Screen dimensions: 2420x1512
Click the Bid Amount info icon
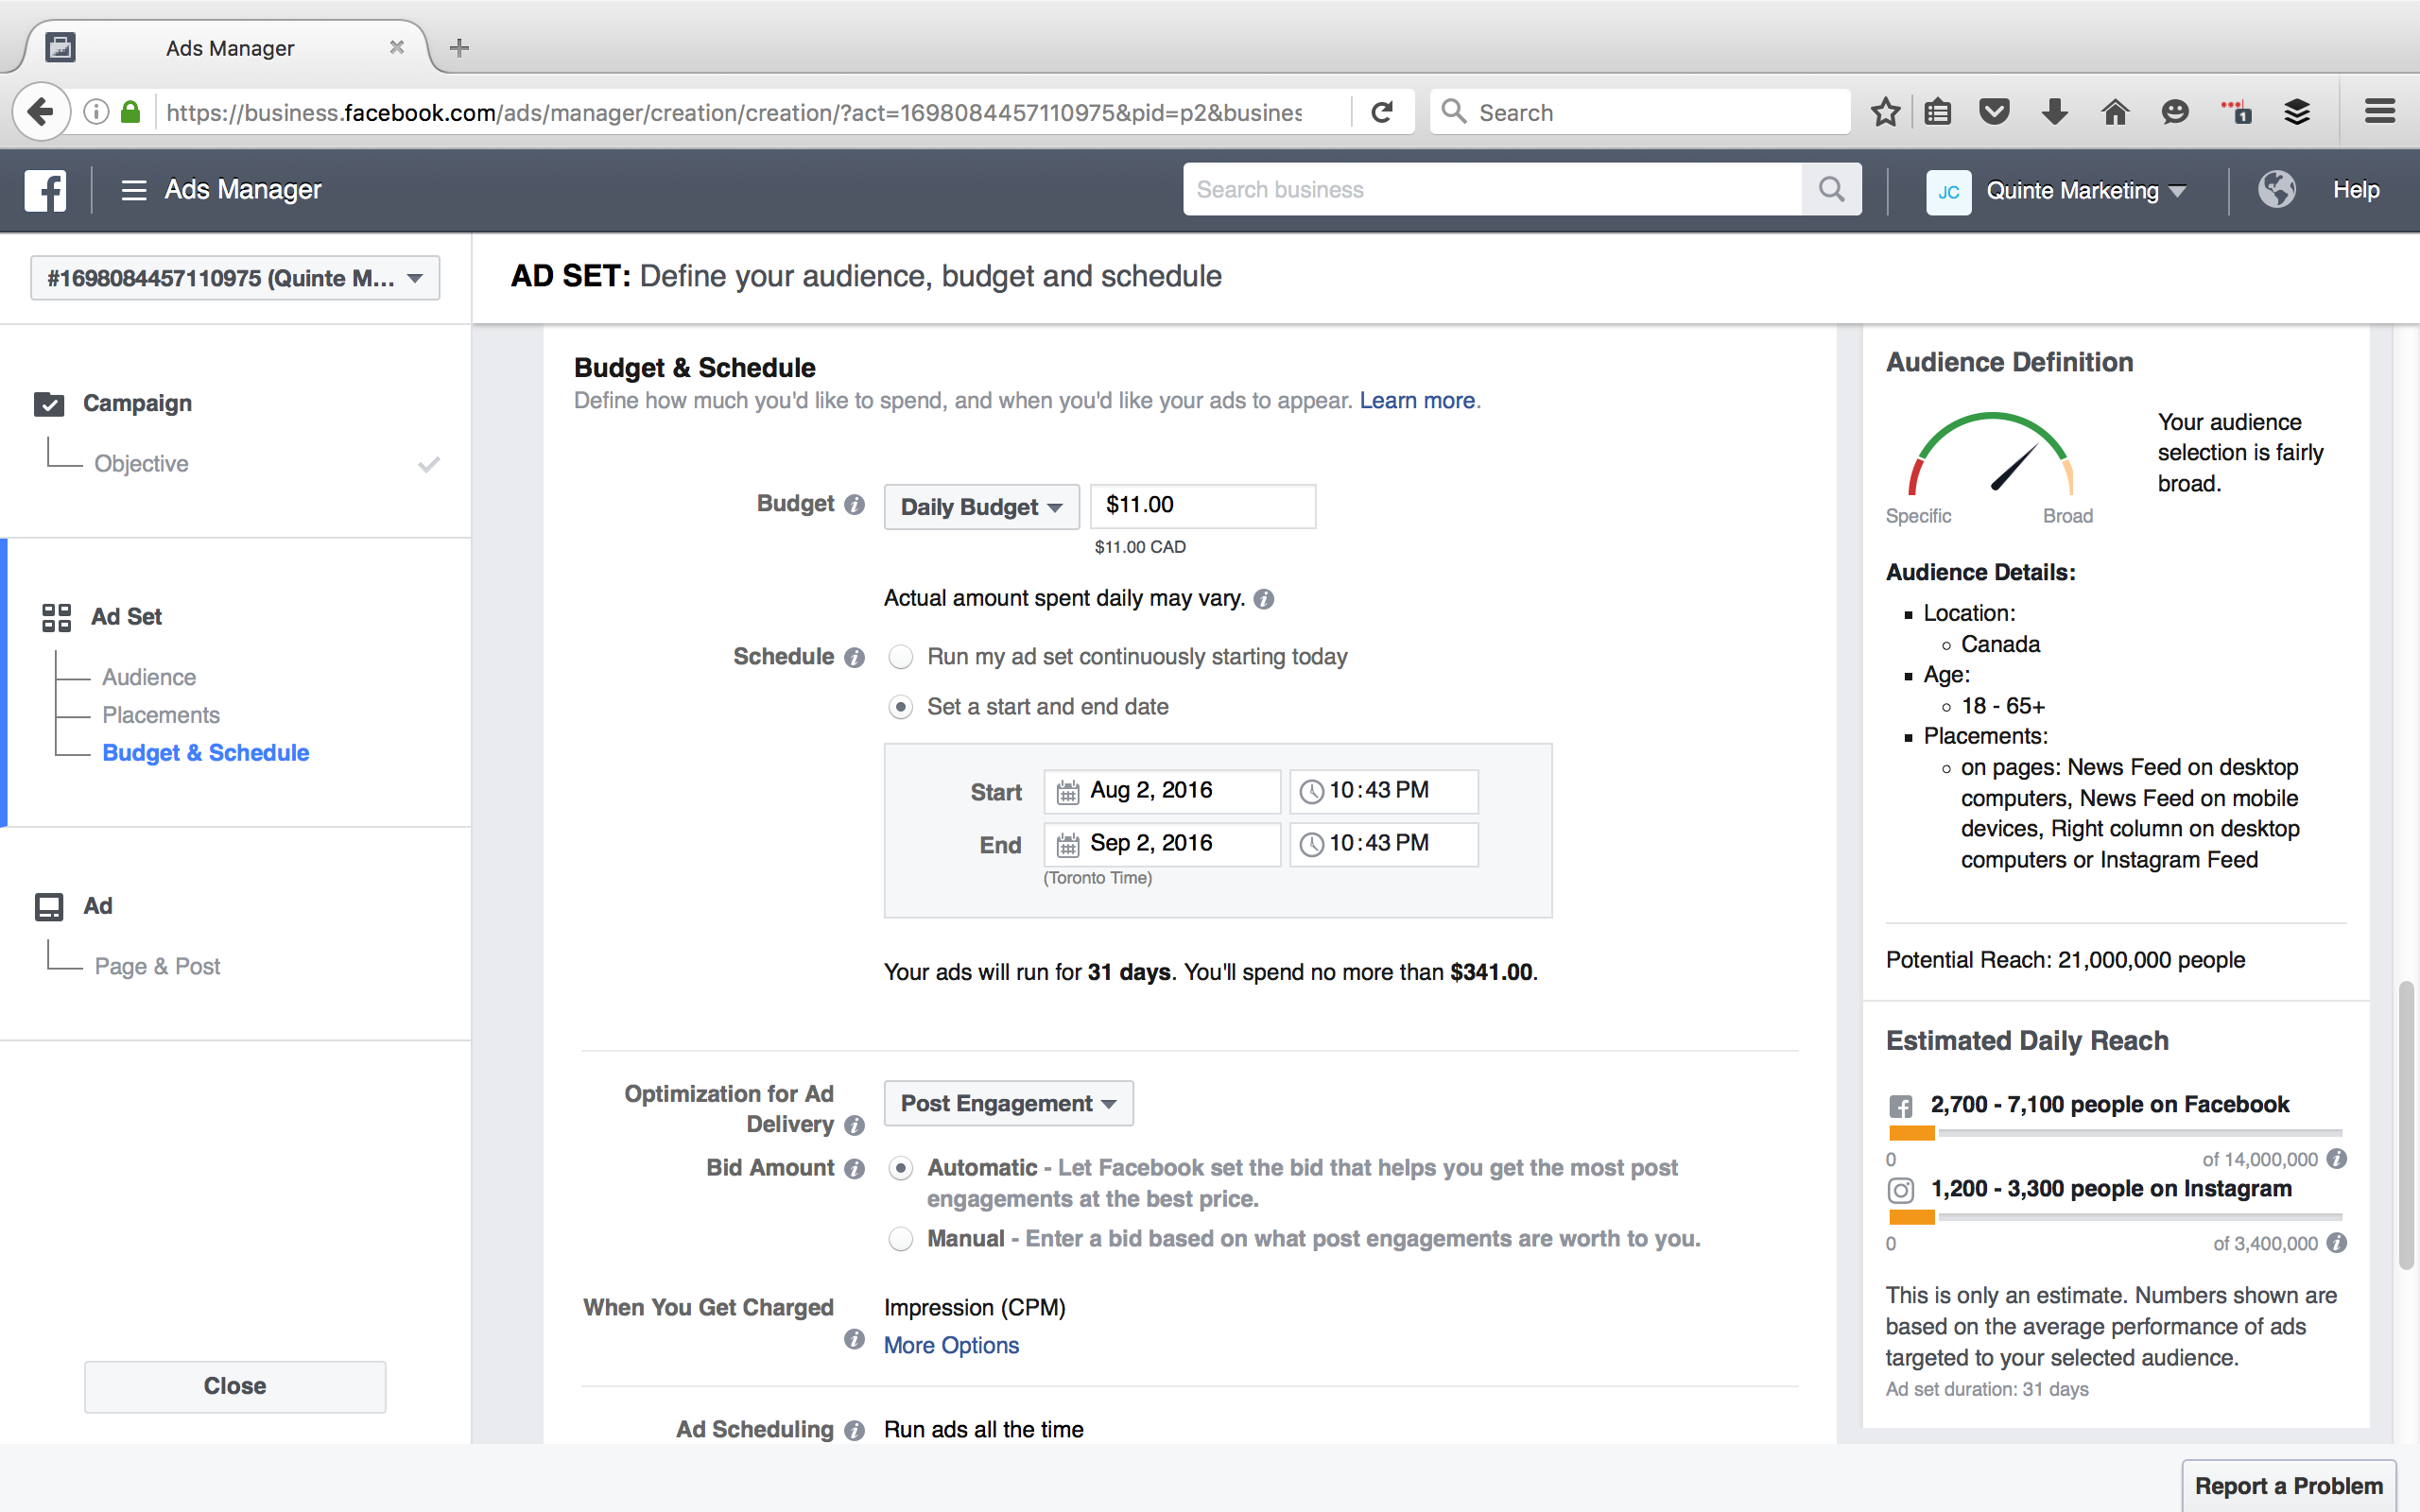coord(854,1169)
